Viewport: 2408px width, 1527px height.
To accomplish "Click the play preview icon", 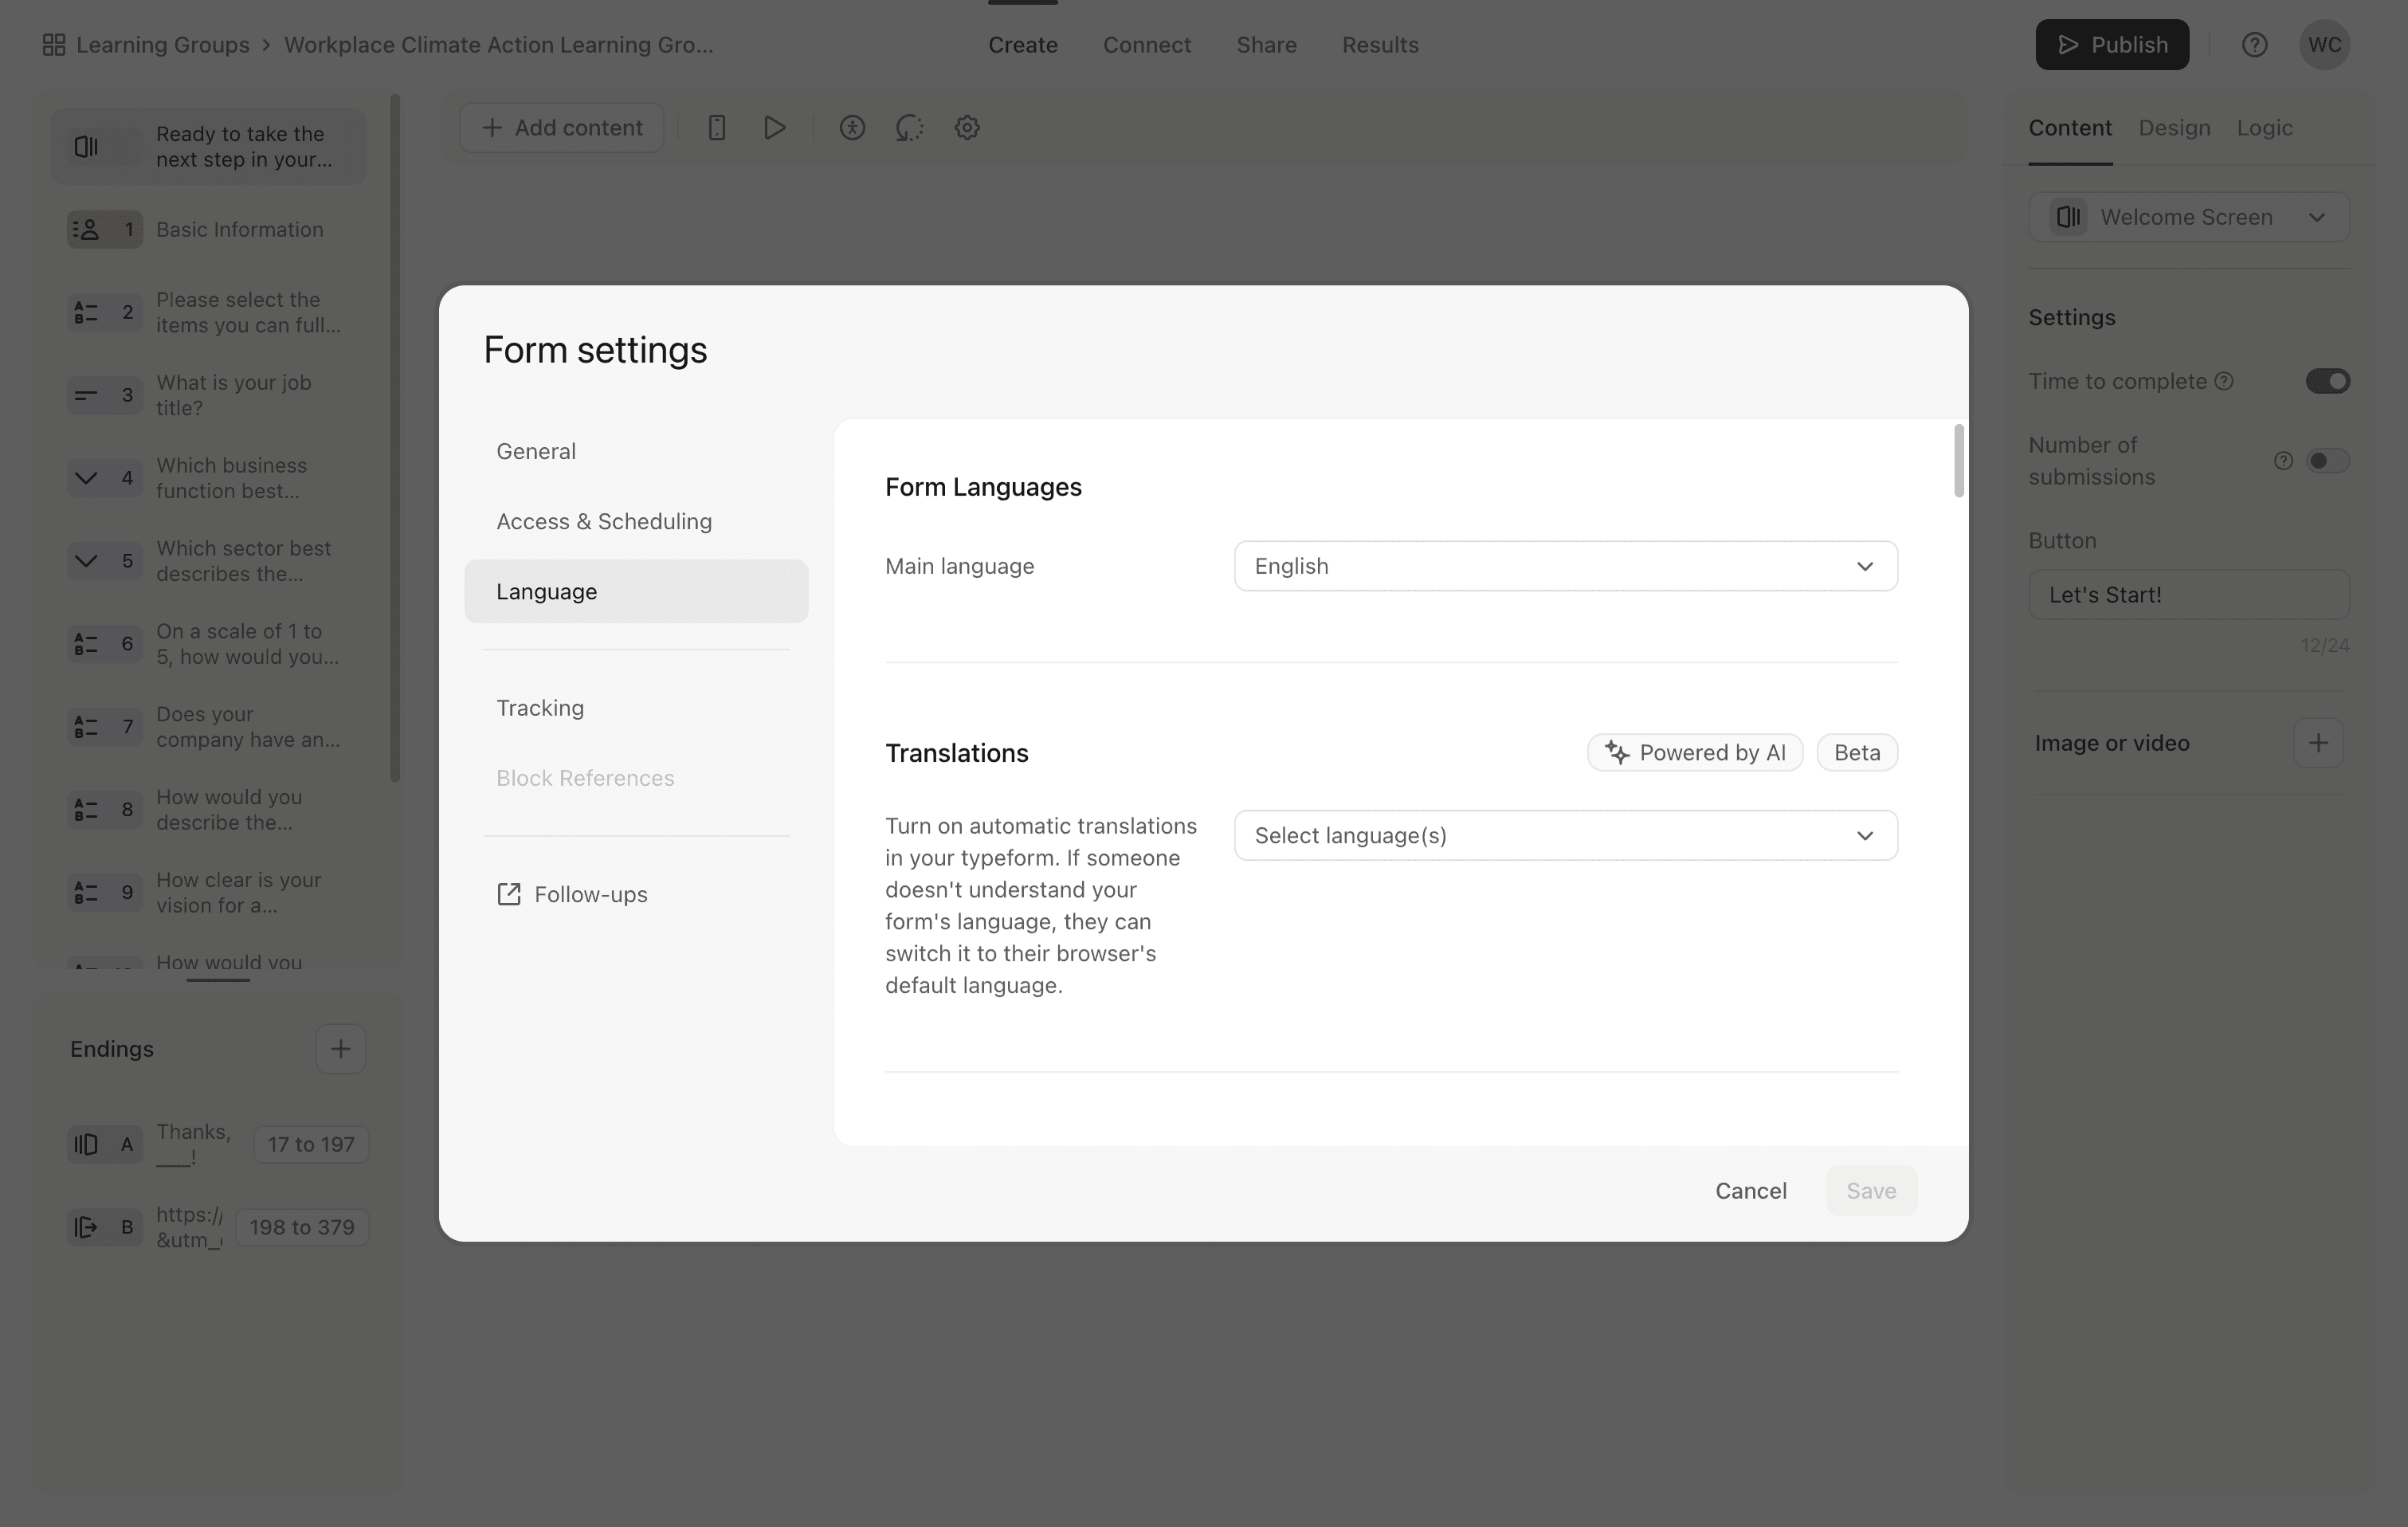I will [774, 128].
